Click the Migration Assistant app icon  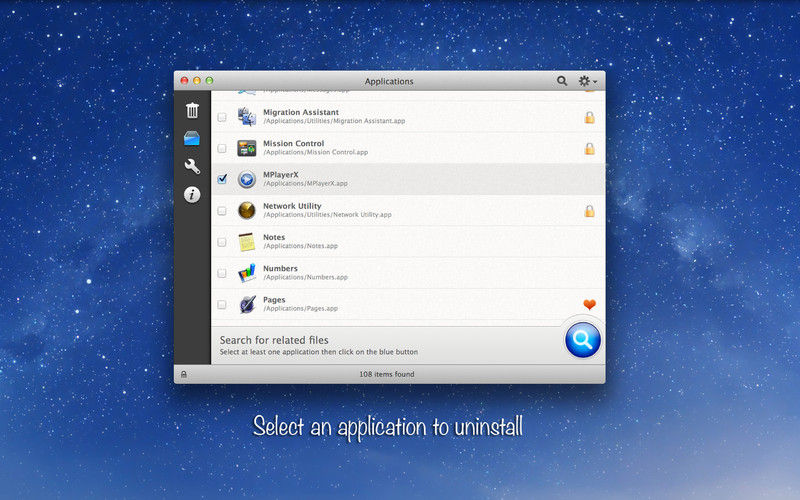pos(247,117)
